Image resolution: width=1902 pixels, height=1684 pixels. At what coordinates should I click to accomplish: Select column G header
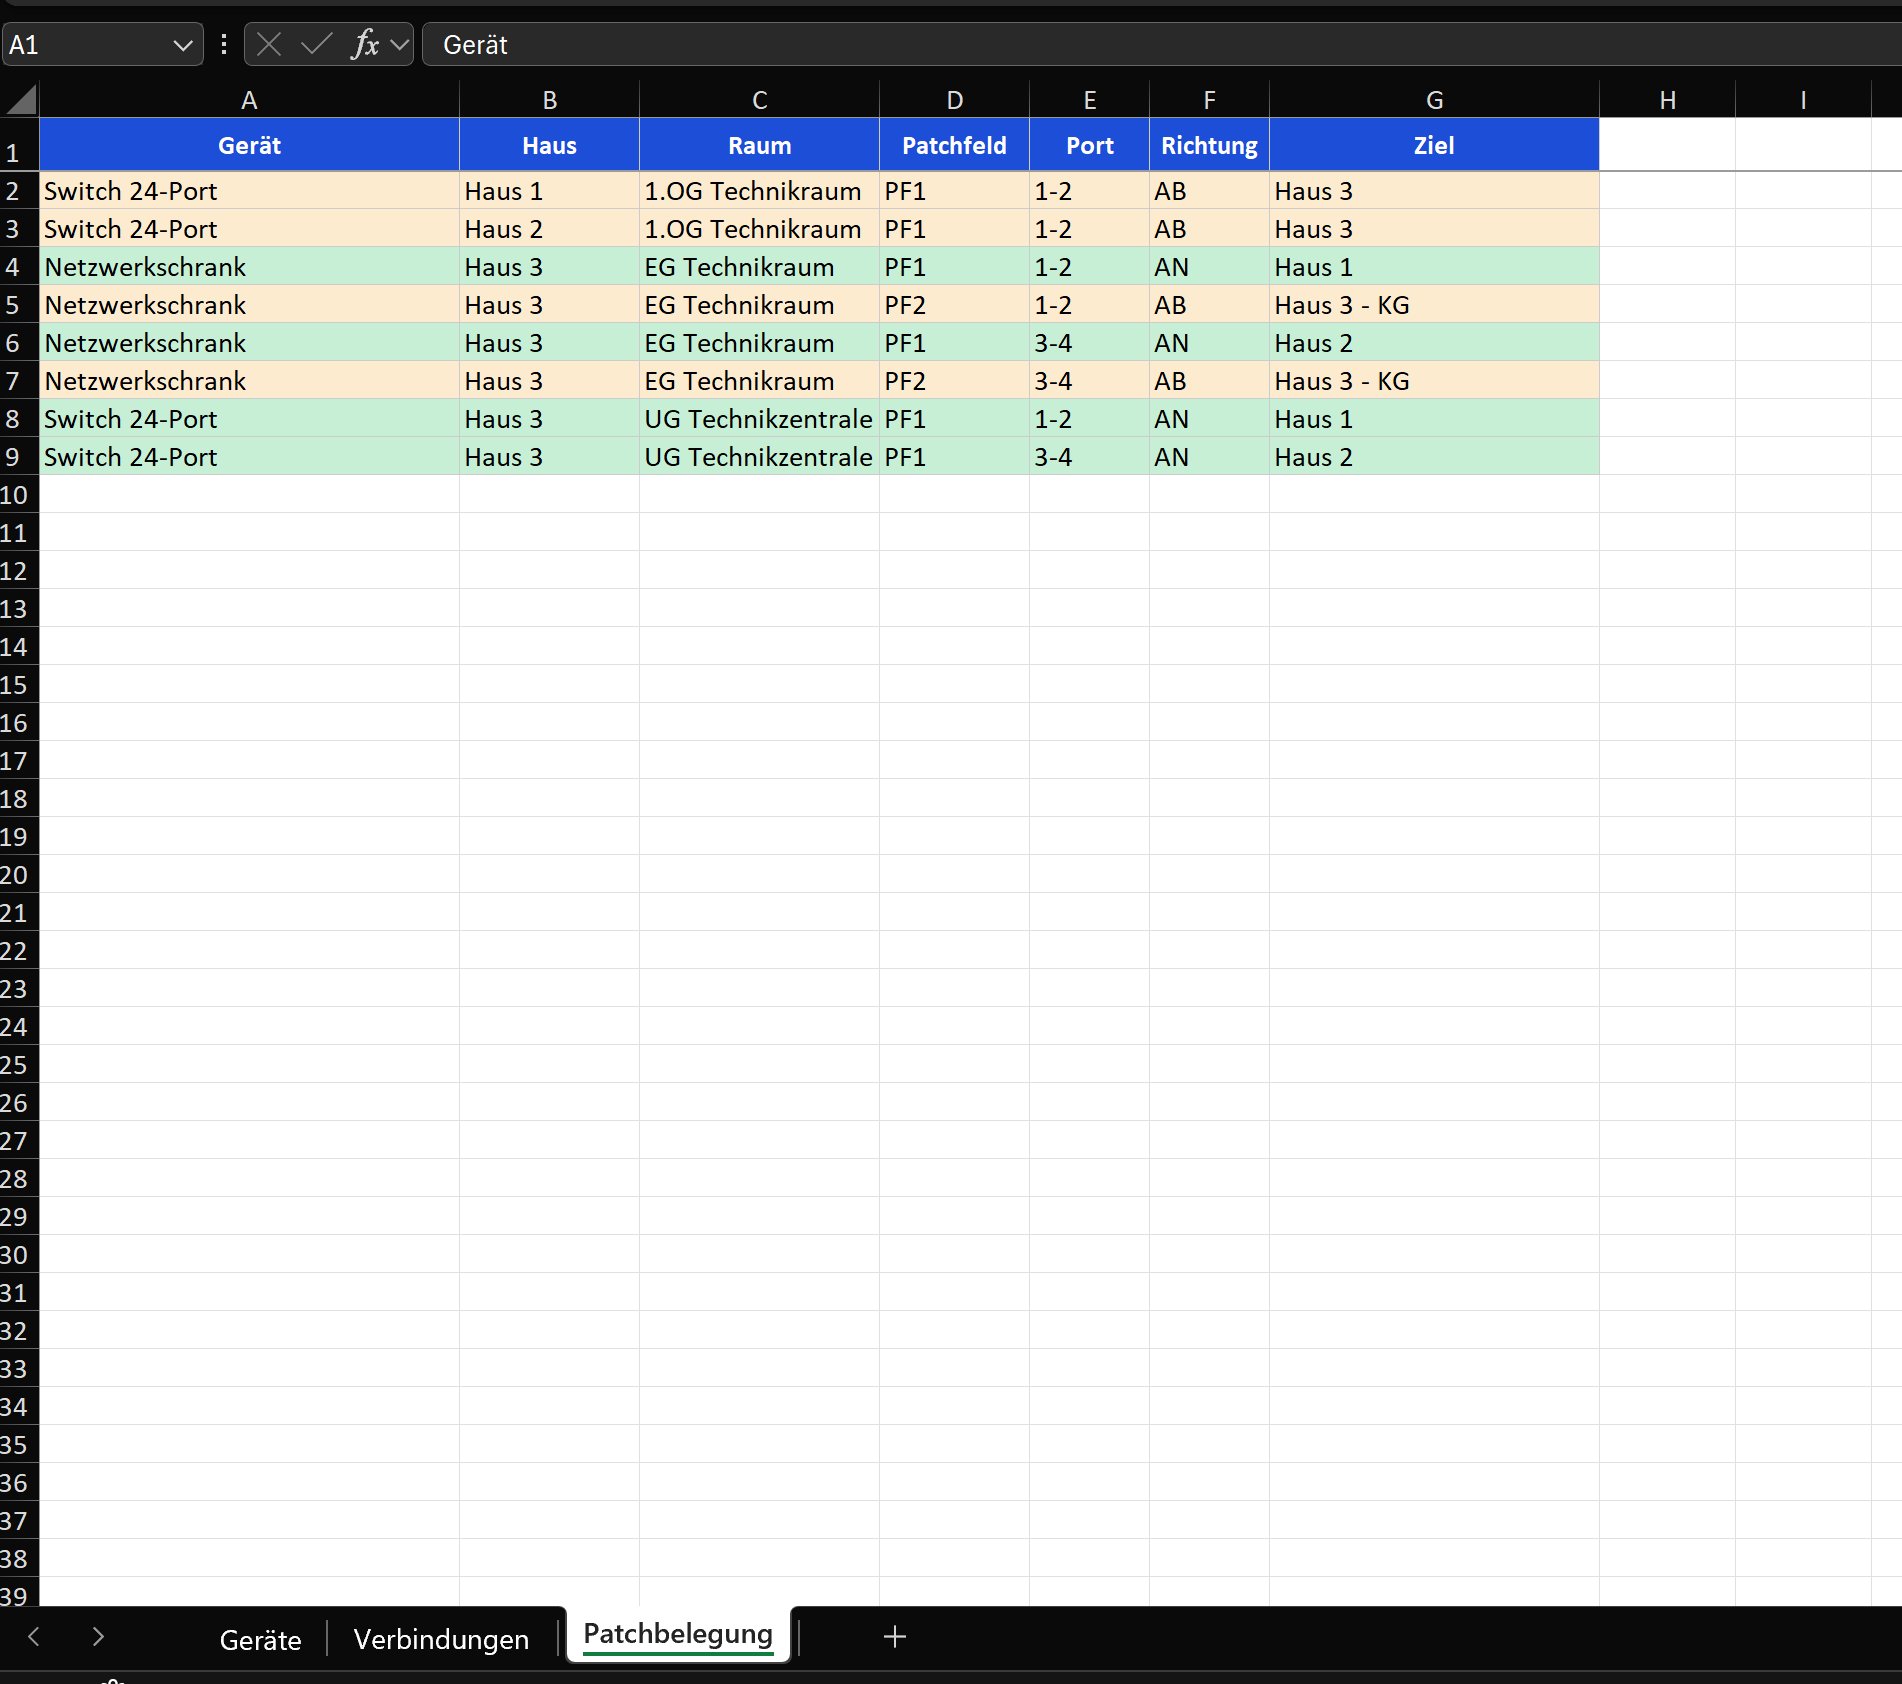pyautogui.click(x=1434, y=100)
